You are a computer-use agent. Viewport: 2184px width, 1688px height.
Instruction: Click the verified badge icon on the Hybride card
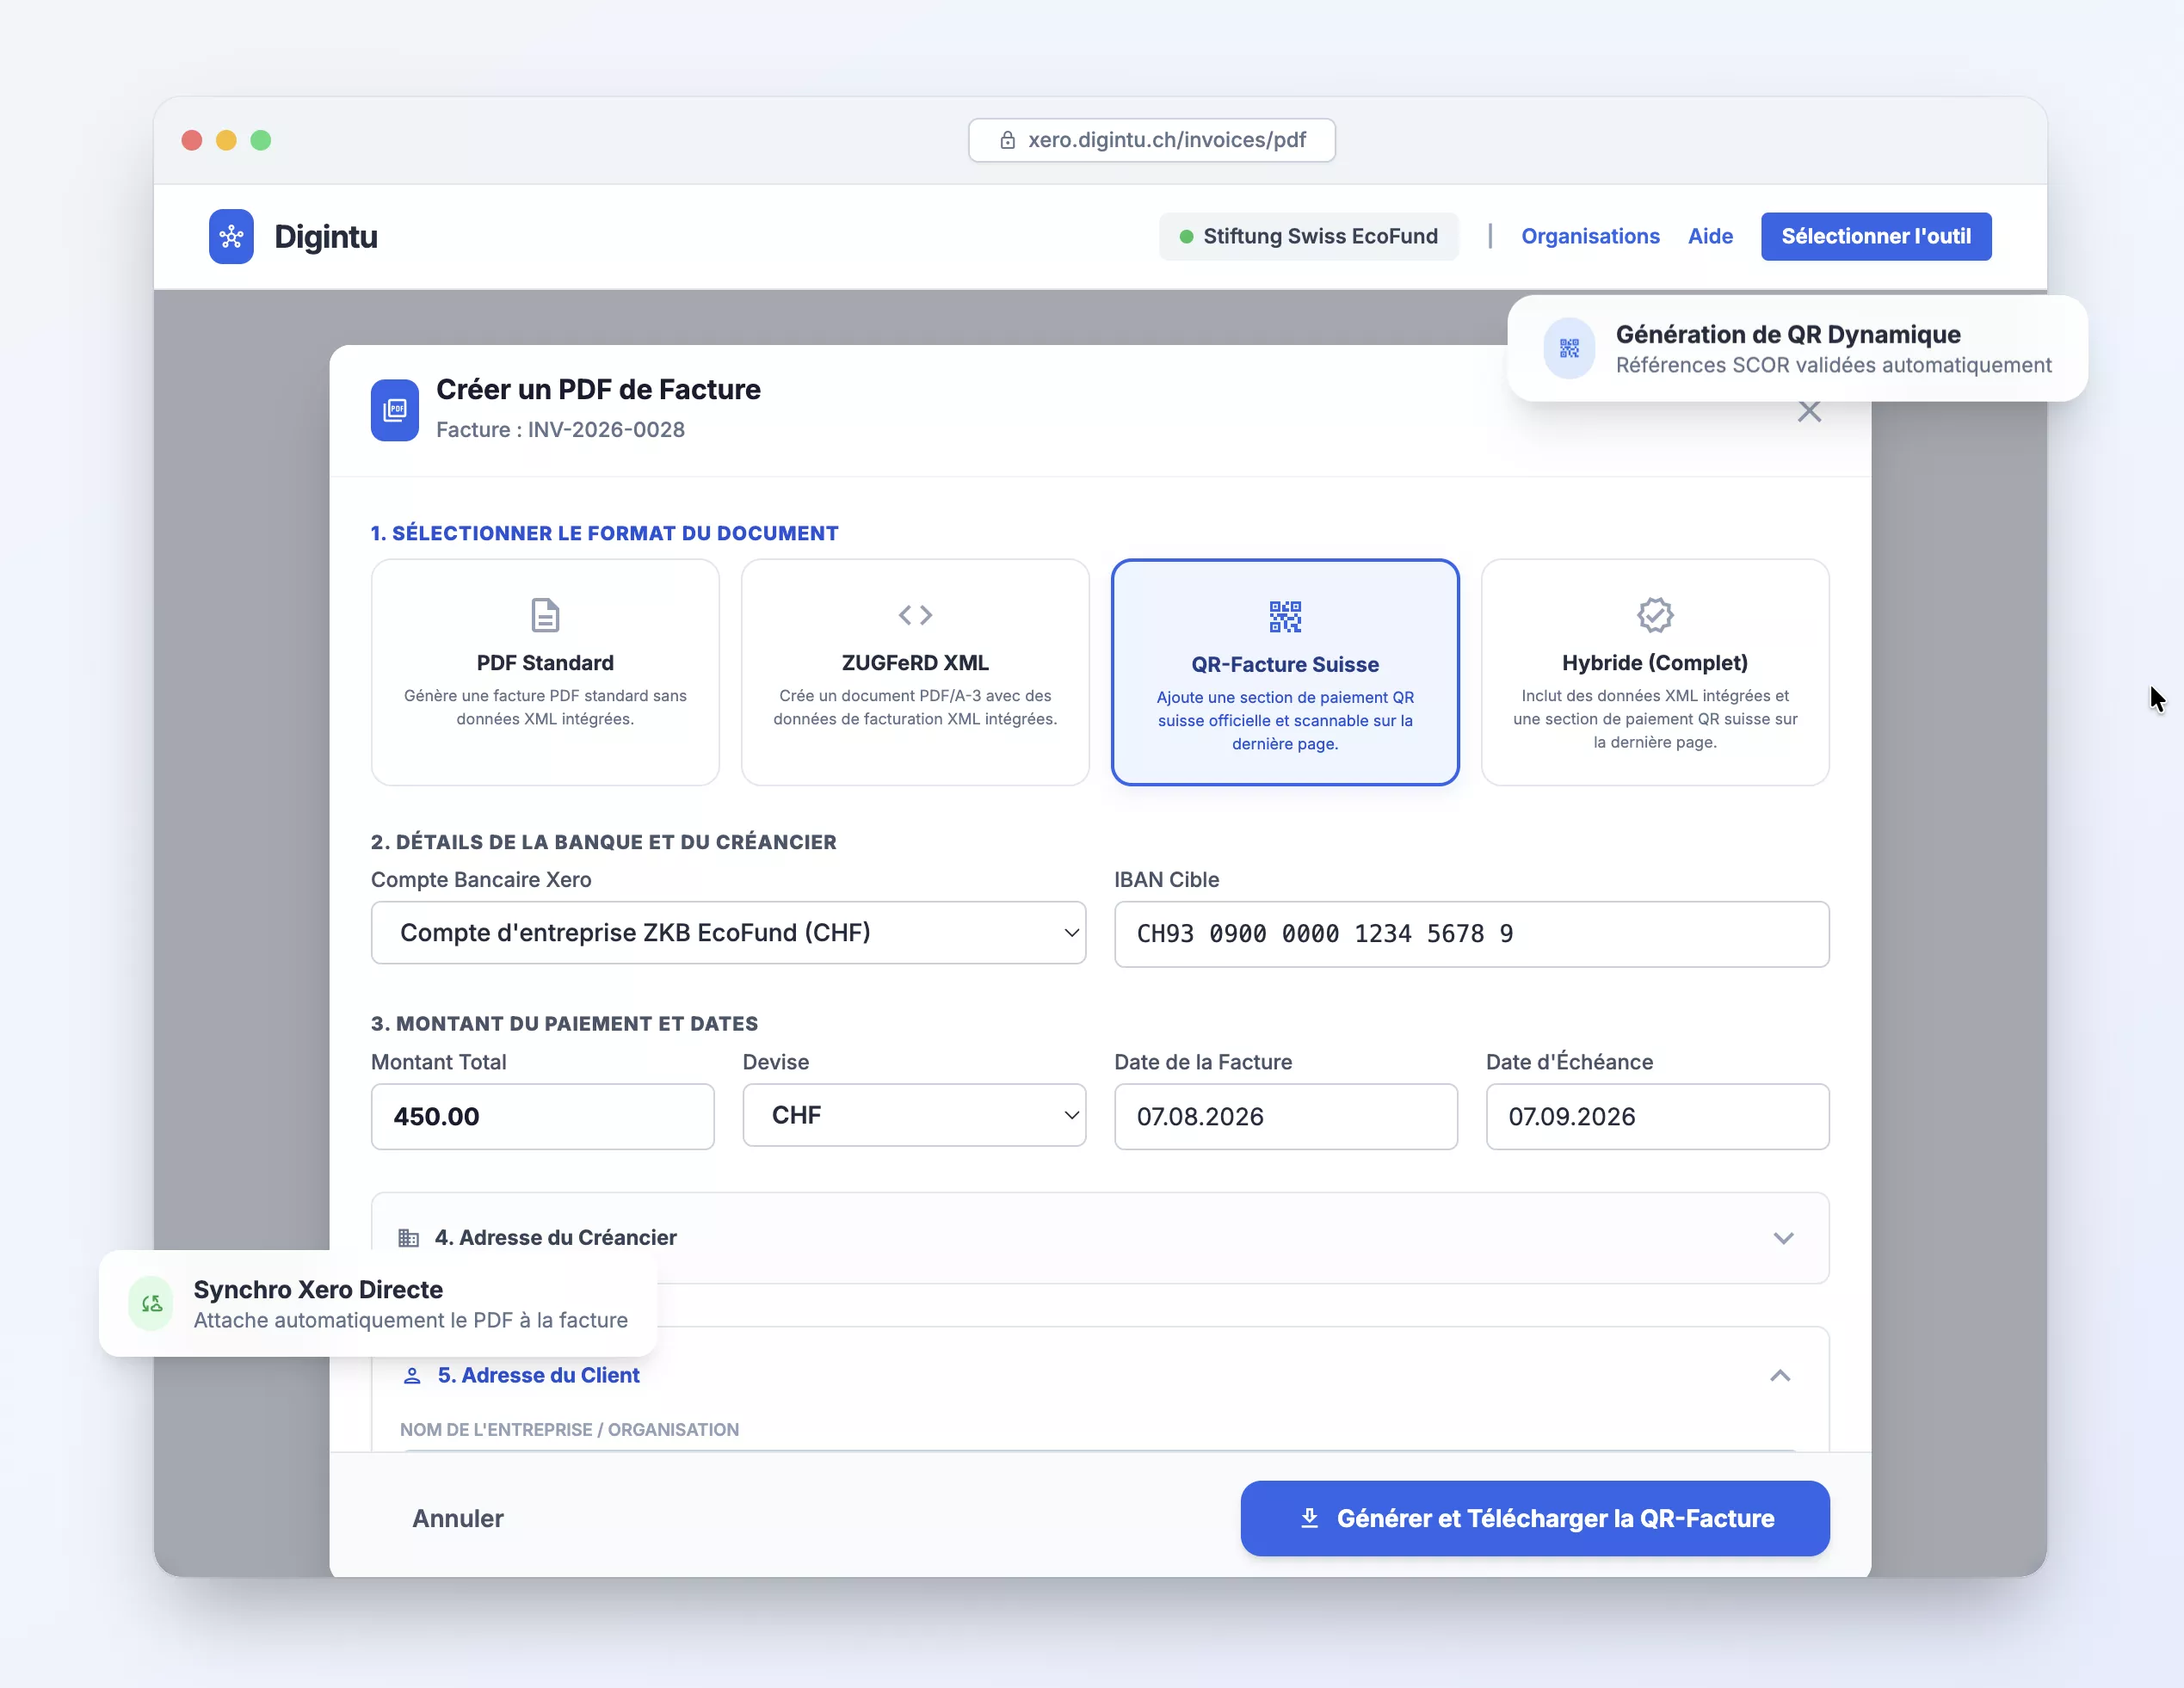coord(1655,615)
